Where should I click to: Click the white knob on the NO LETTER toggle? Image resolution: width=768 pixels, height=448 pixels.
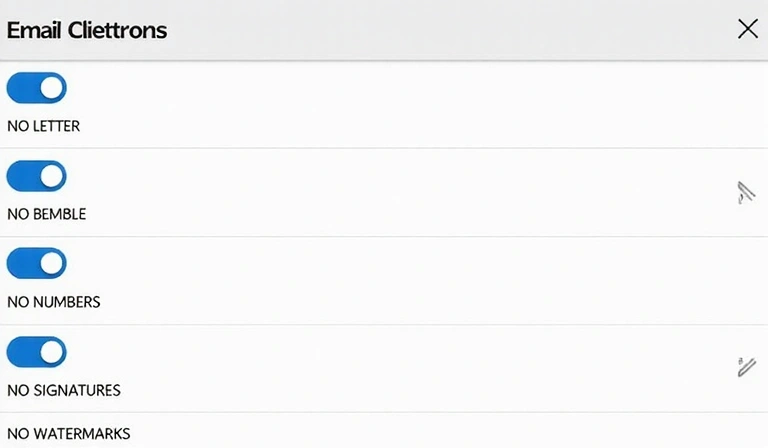pyautogui.click(x=52, y=88)
